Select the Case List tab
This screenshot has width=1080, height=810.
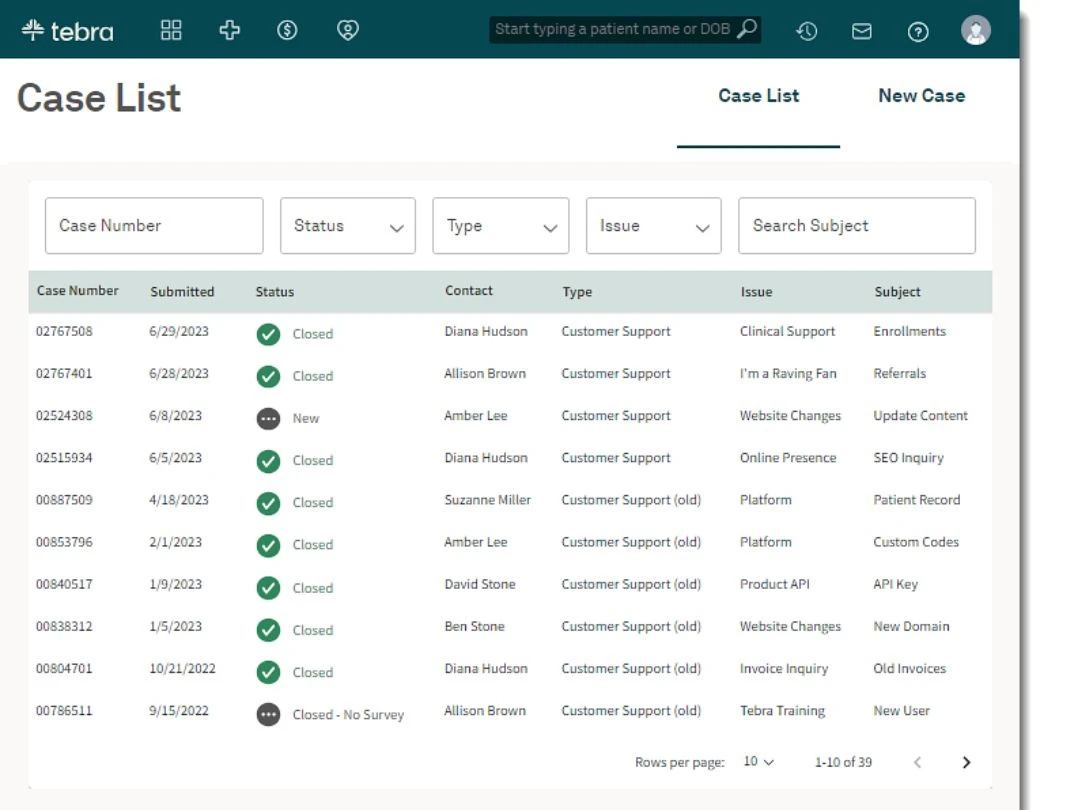[x=758, y=96]
